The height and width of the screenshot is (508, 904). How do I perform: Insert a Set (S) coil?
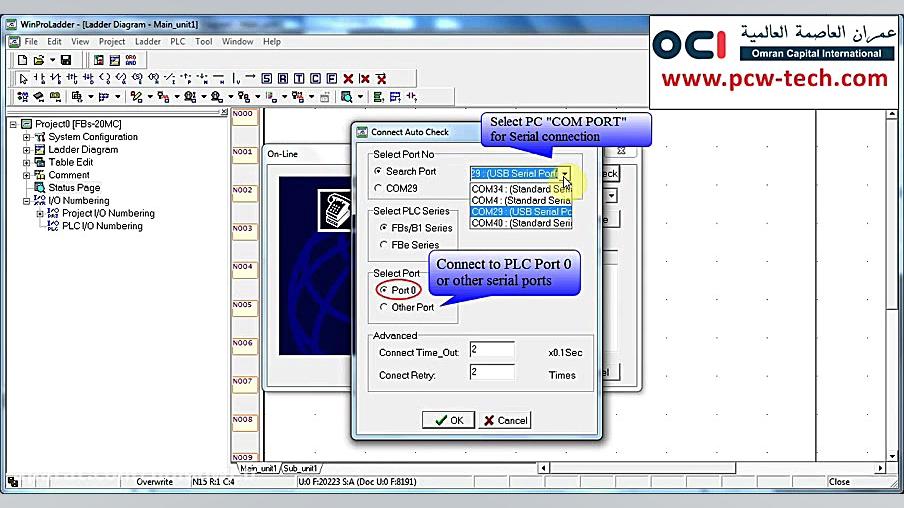pos(137,78)
